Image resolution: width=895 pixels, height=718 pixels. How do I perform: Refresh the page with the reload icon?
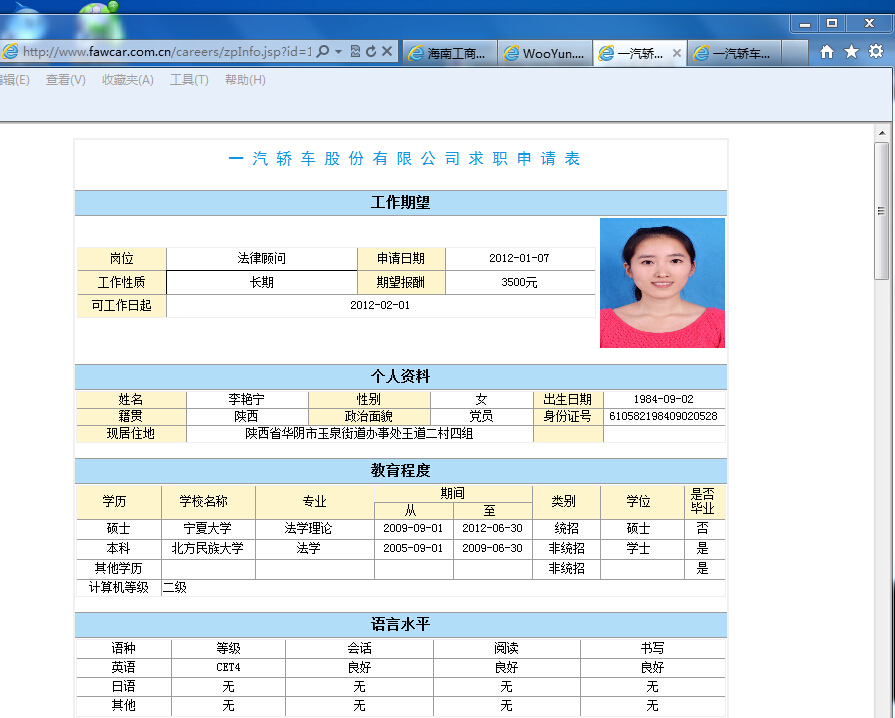(x=371, y=51)
